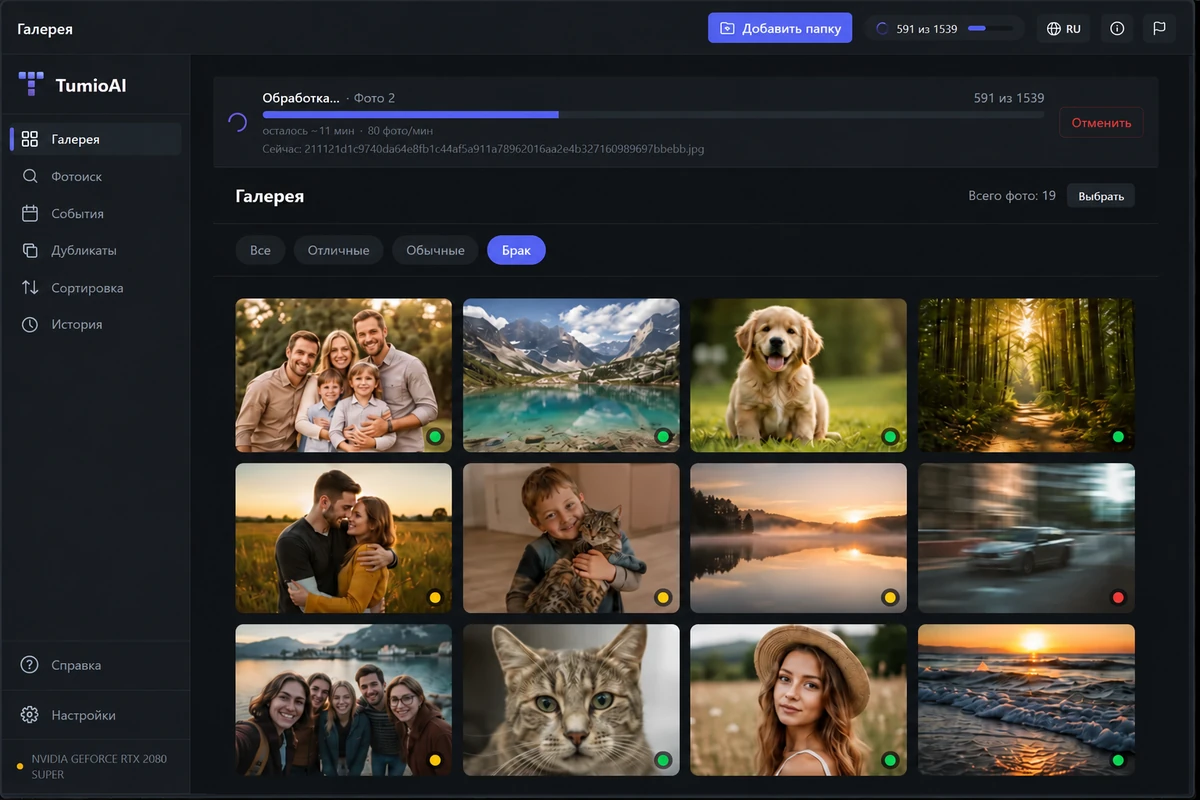Open the ocean waves sunset thumbnail

tap(1027, 700)
